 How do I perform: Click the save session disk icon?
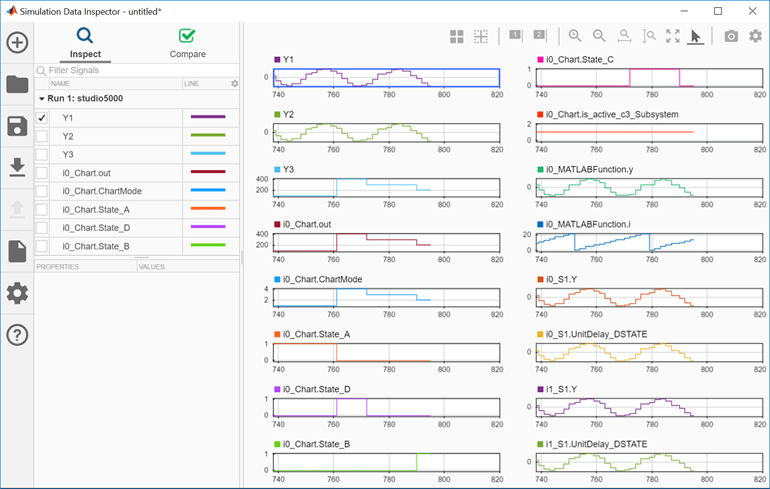pos(17,126)
